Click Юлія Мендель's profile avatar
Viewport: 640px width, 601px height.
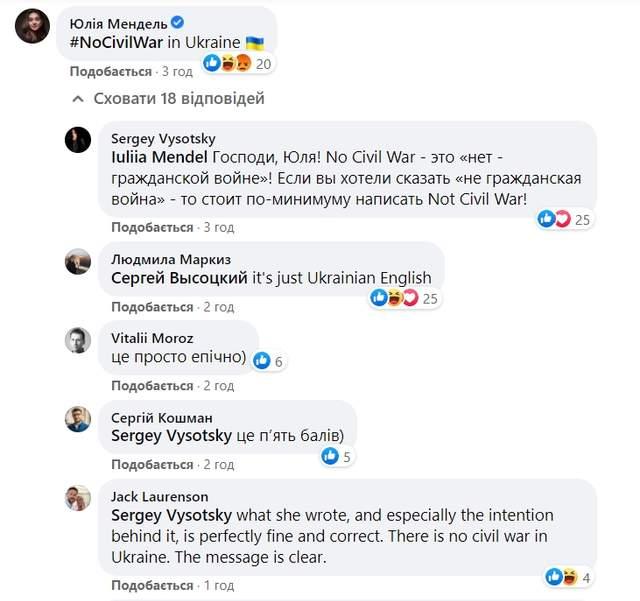(x=33, y=25)
